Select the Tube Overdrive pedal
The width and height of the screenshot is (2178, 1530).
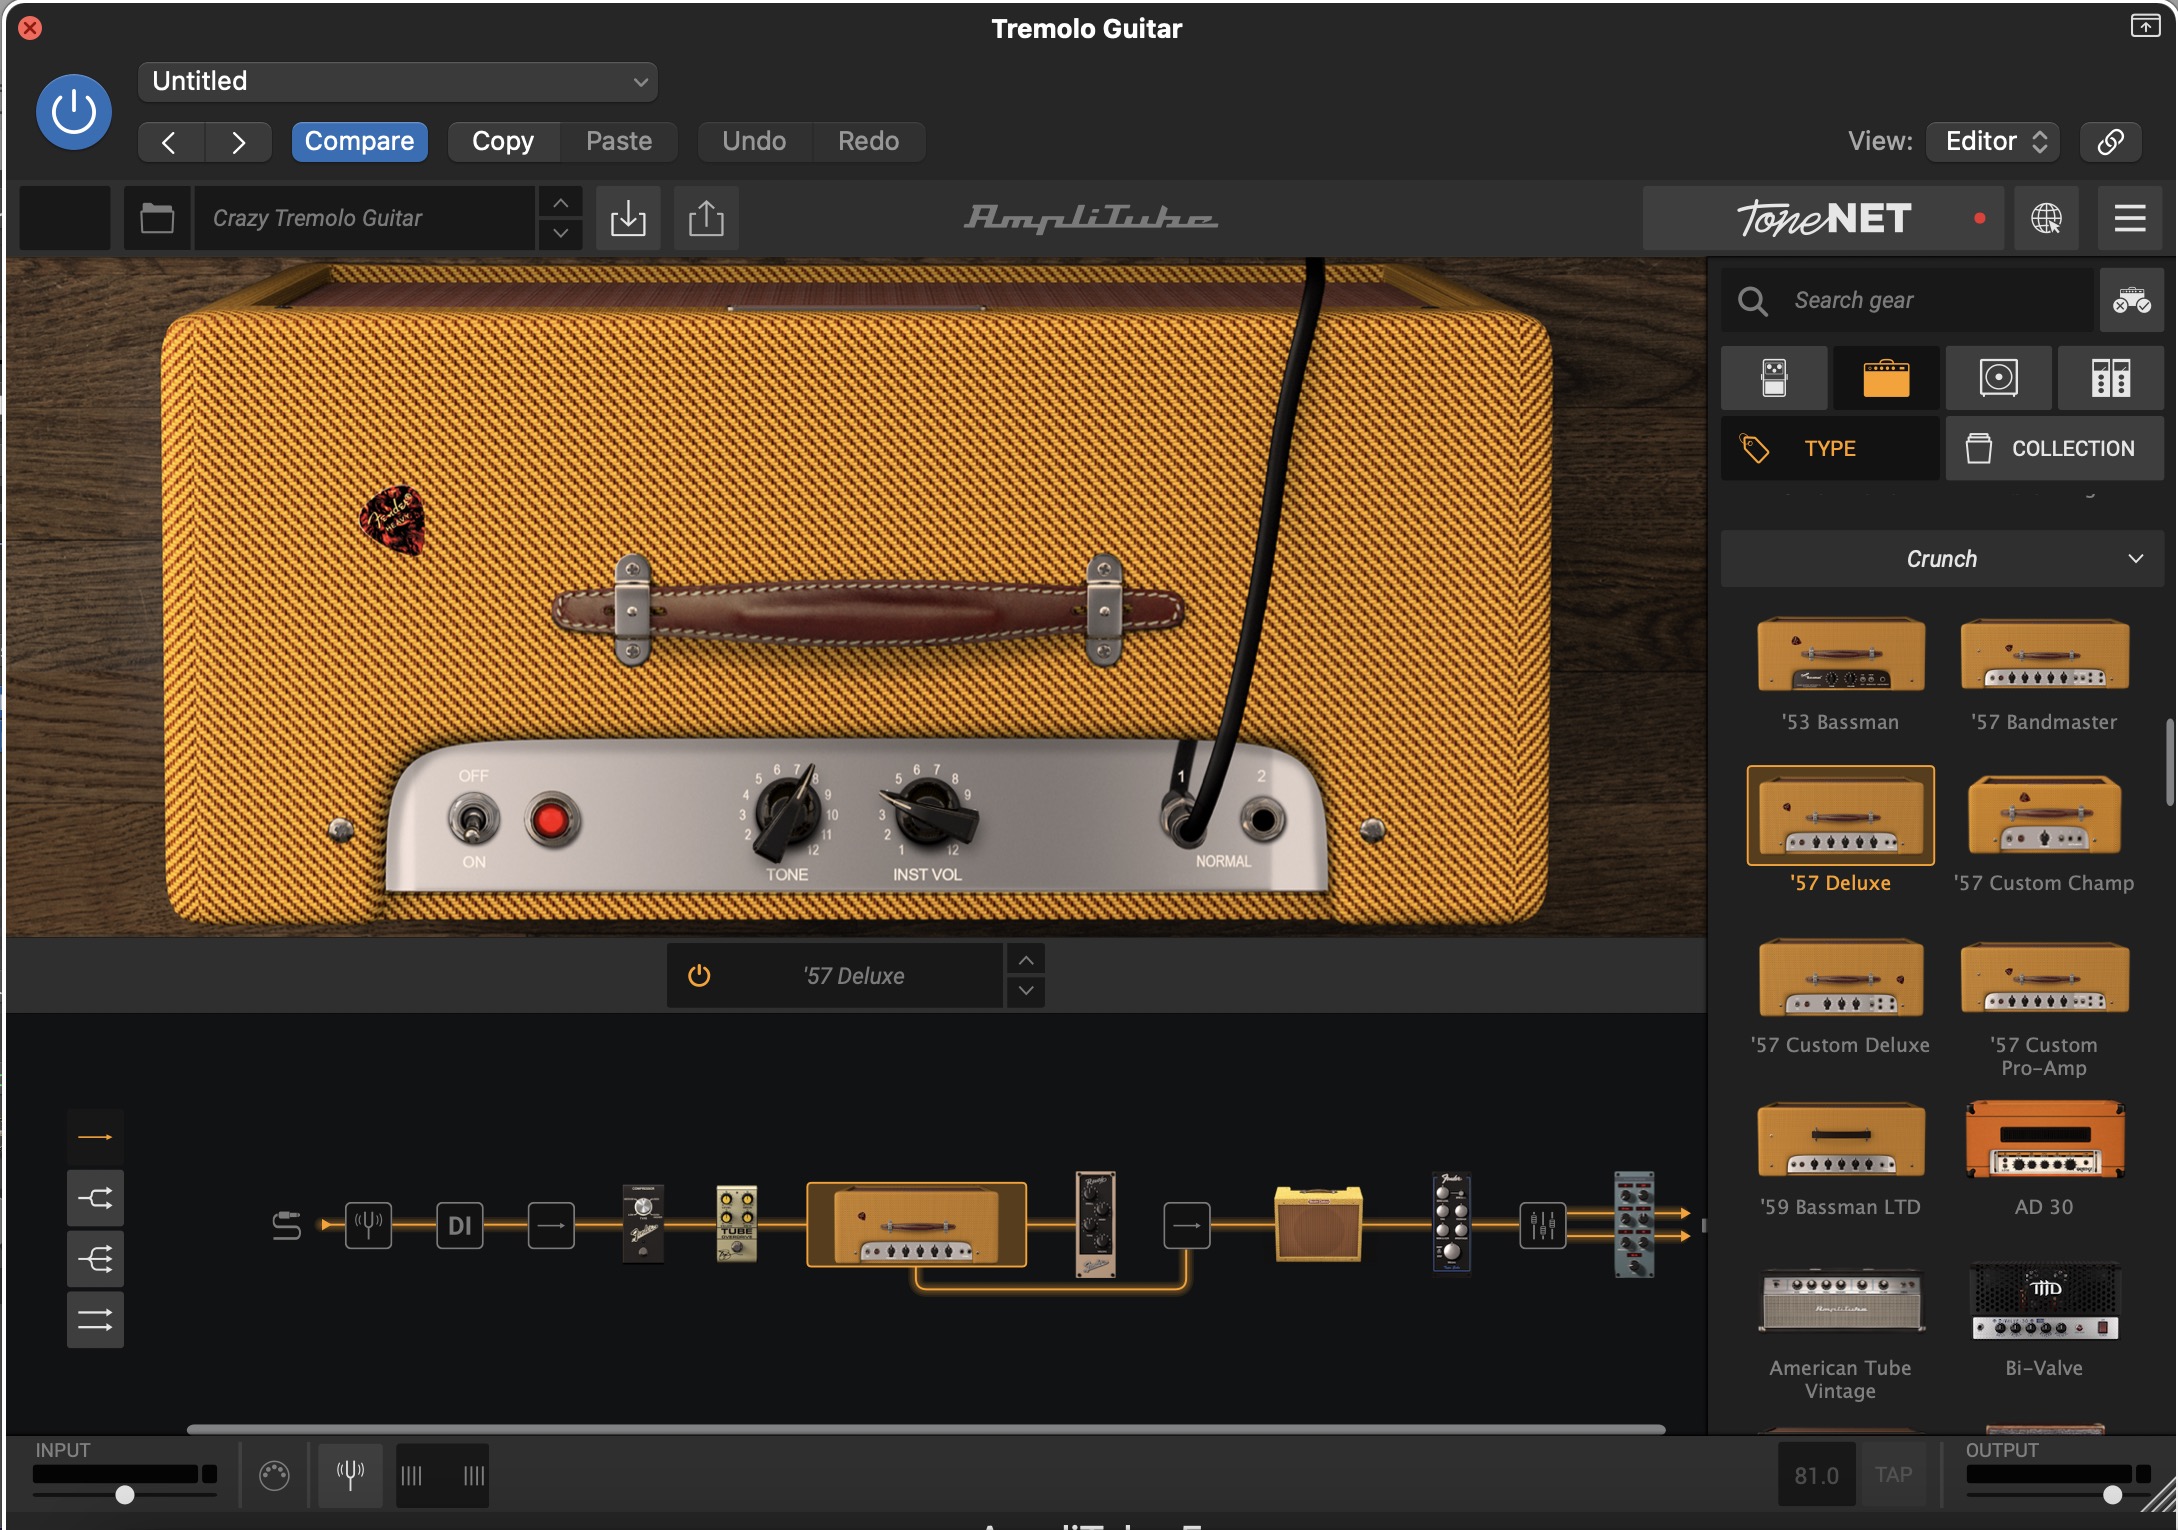736,1223
